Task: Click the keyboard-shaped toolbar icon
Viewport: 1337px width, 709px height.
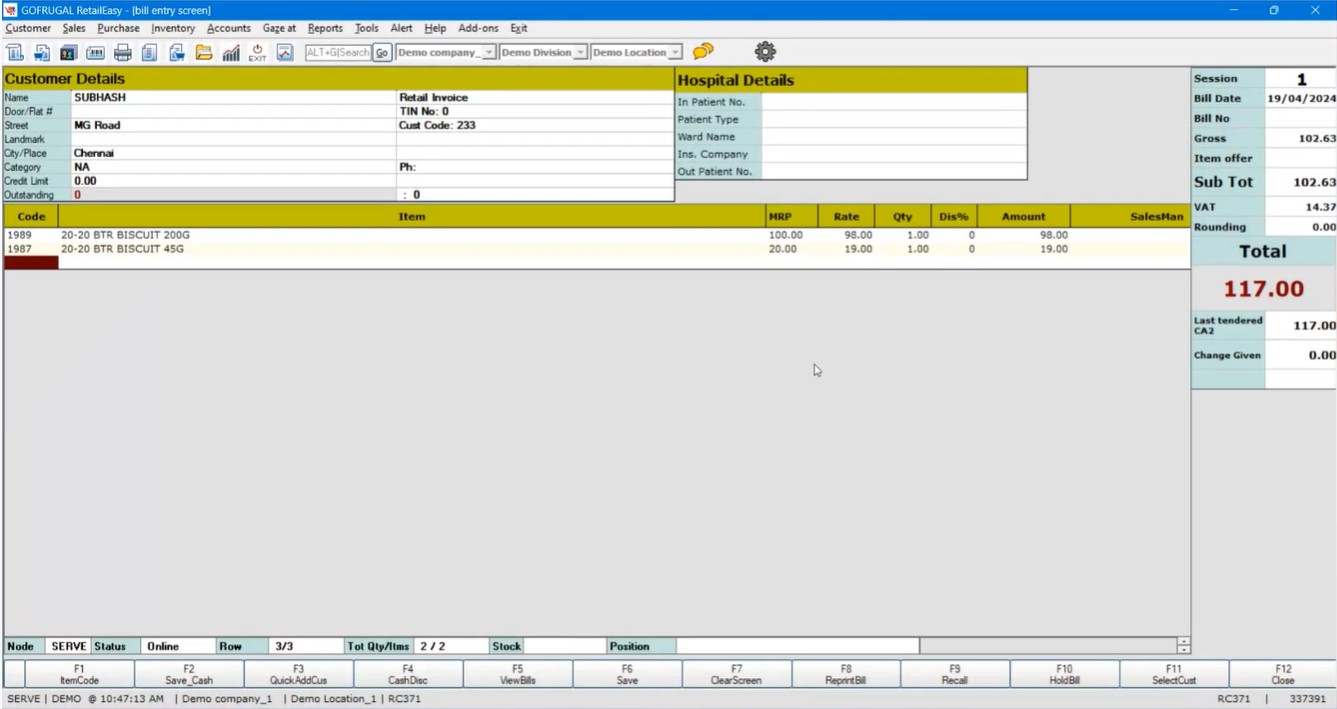Action: pyautogui.click(x=95, y=52)
